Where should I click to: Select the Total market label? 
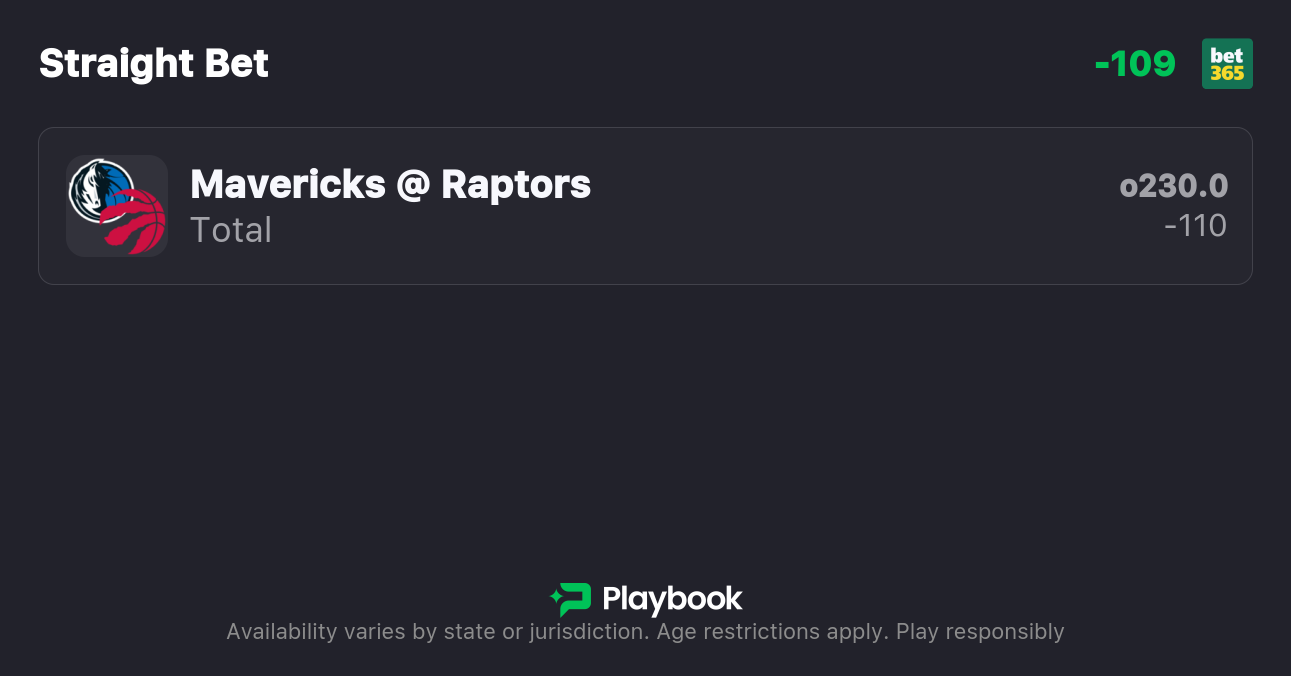231,229
